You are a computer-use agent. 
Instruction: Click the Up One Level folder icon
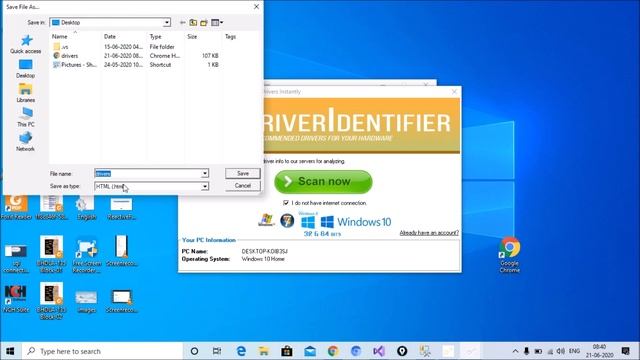(193, 22)
